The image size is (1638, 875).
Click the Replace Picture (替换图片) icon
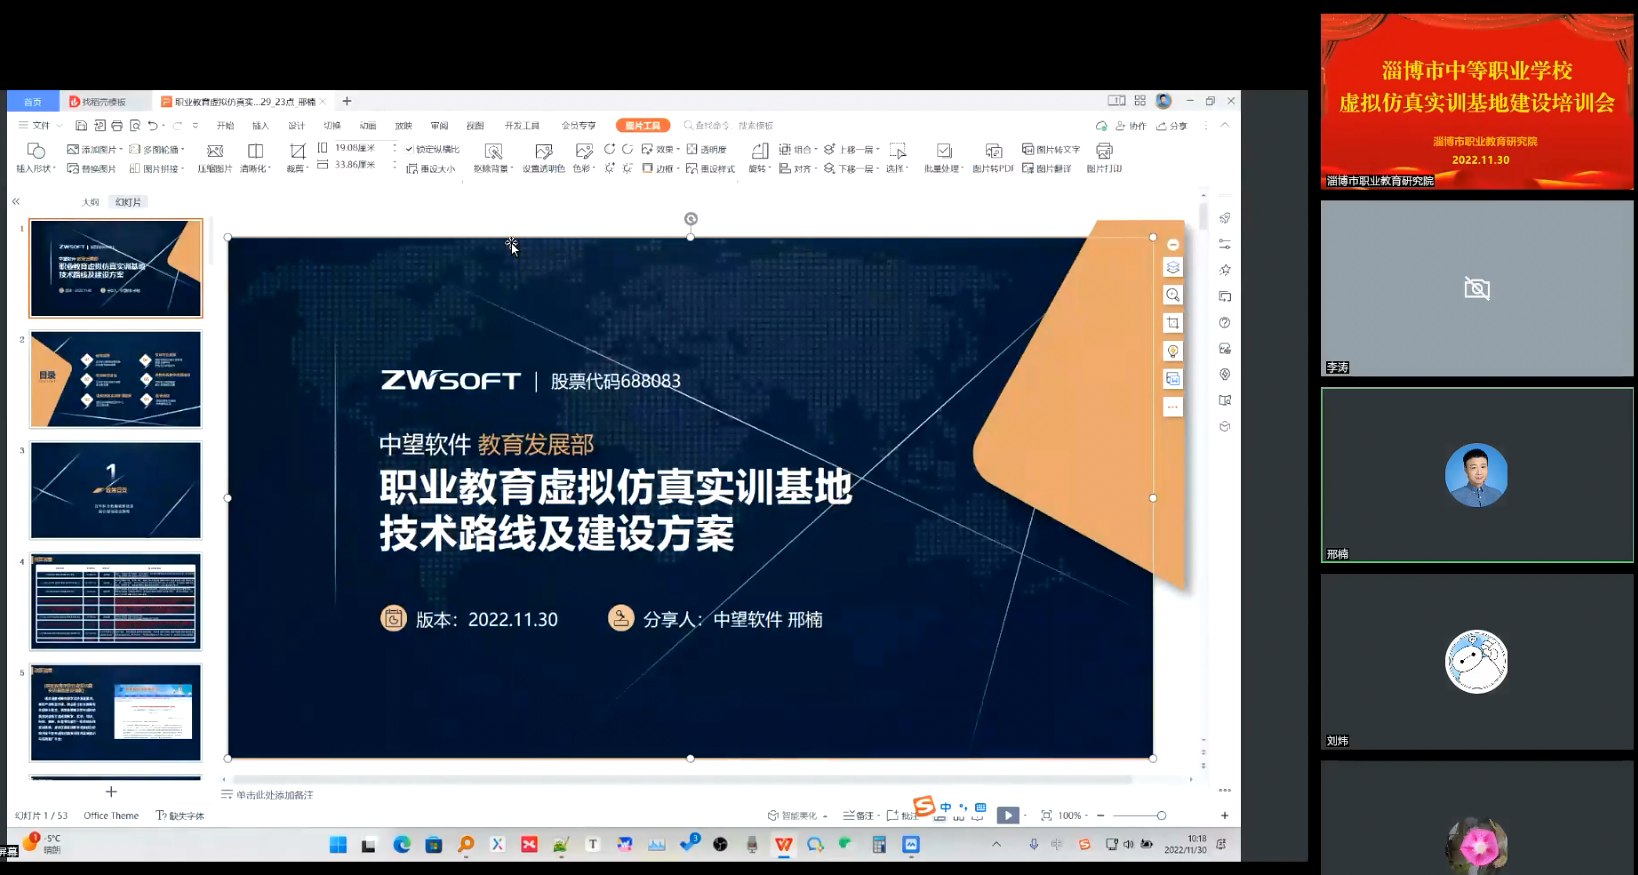pyautogui.click(x=73, y=168)
